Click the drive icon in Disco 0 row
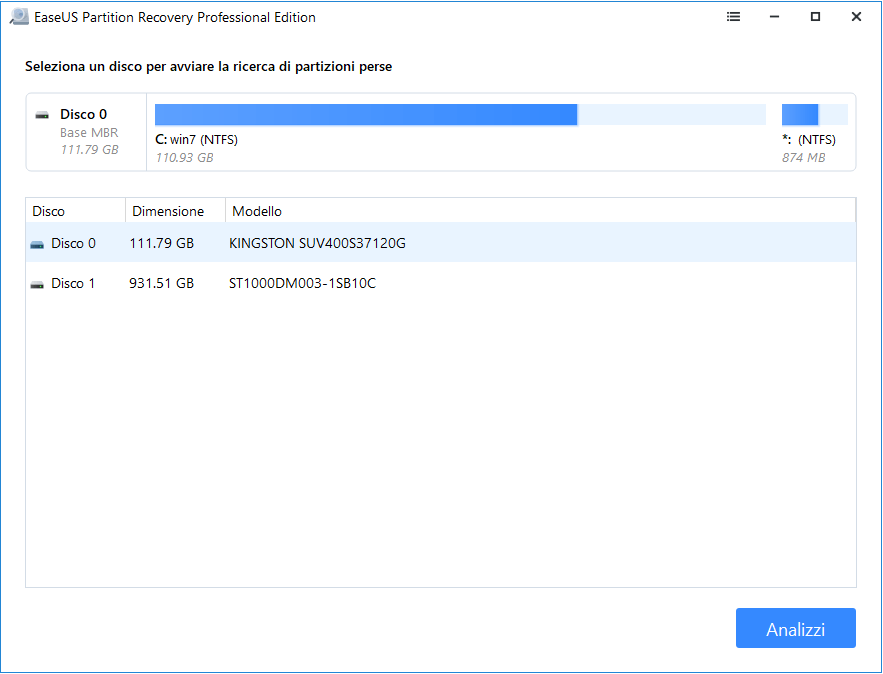 37,244
